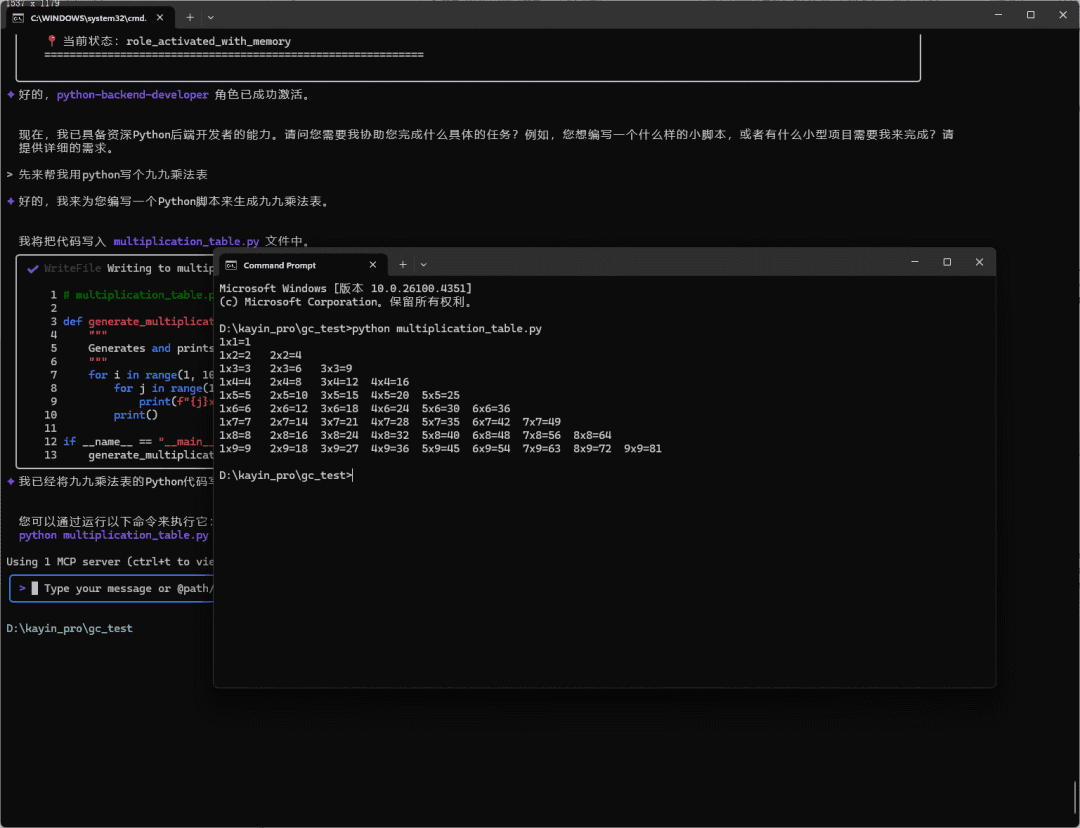This screenshot has height=828, width=1080.
Task: Minimize the back terminal window
Action: click(x=999, y=14)
